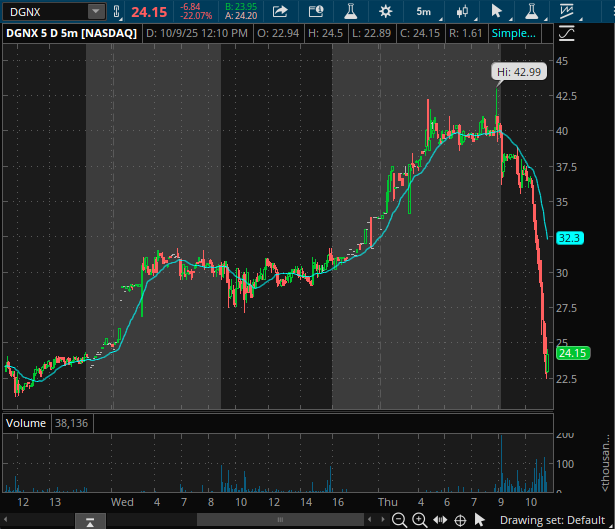Select pointer arrow in top toolbar
The image size is (615, 529).
(x=497, y=11)
